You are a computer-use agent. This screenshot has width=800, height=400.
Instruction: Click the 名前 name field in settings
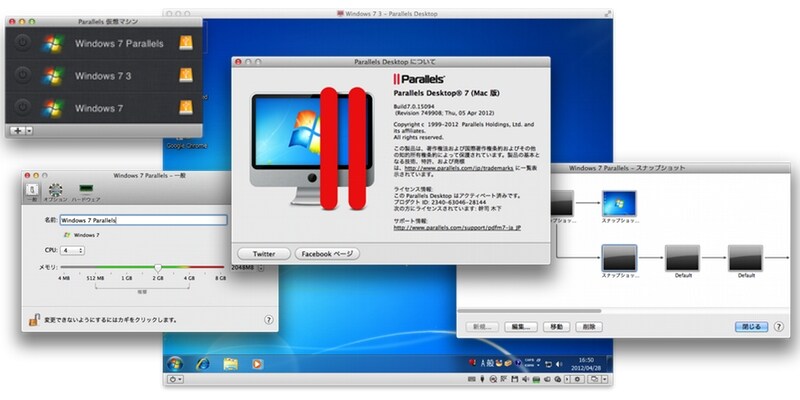[143, 220]
